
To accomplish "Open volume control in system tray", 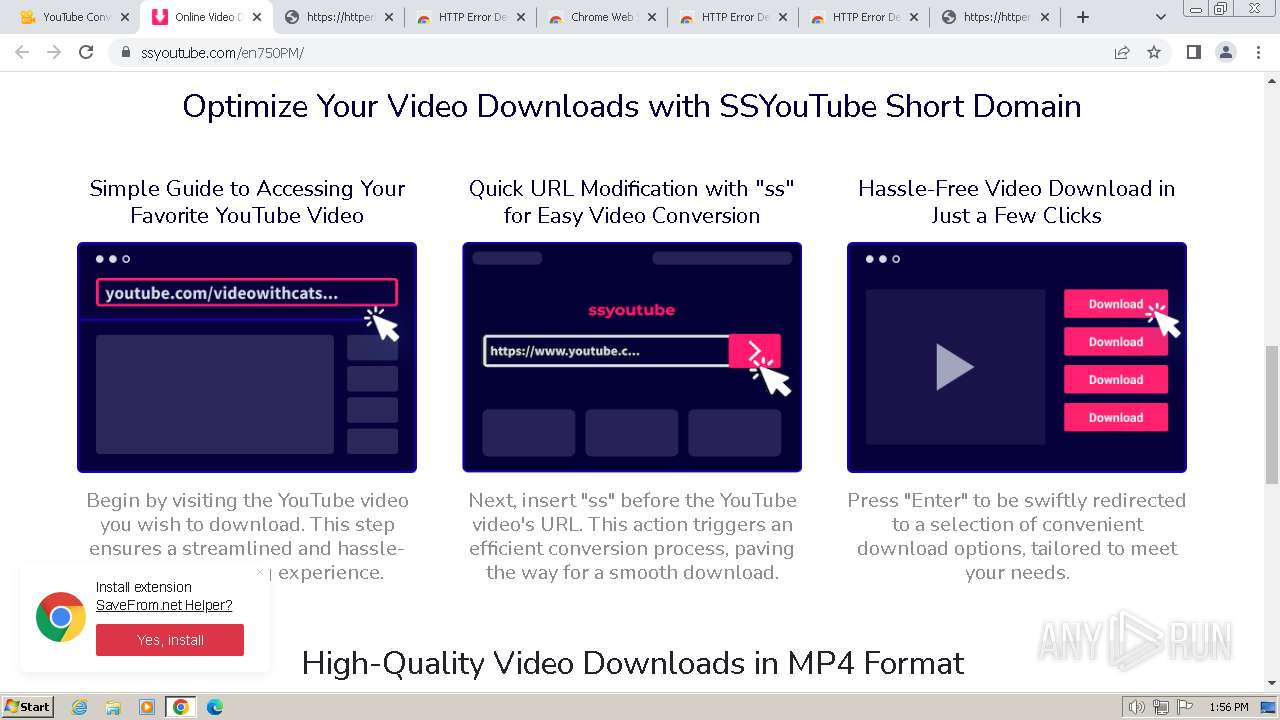I will click(x=1137, y=707).
